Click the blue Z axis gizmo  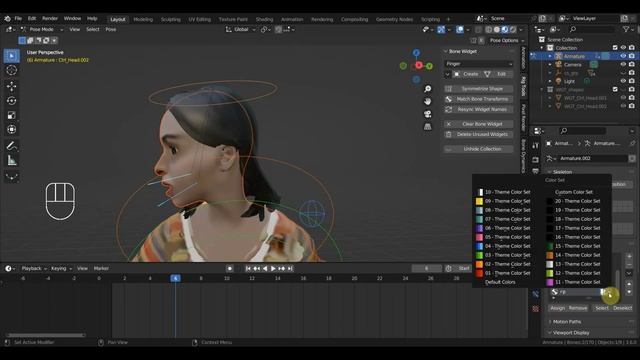click(416, 53)
